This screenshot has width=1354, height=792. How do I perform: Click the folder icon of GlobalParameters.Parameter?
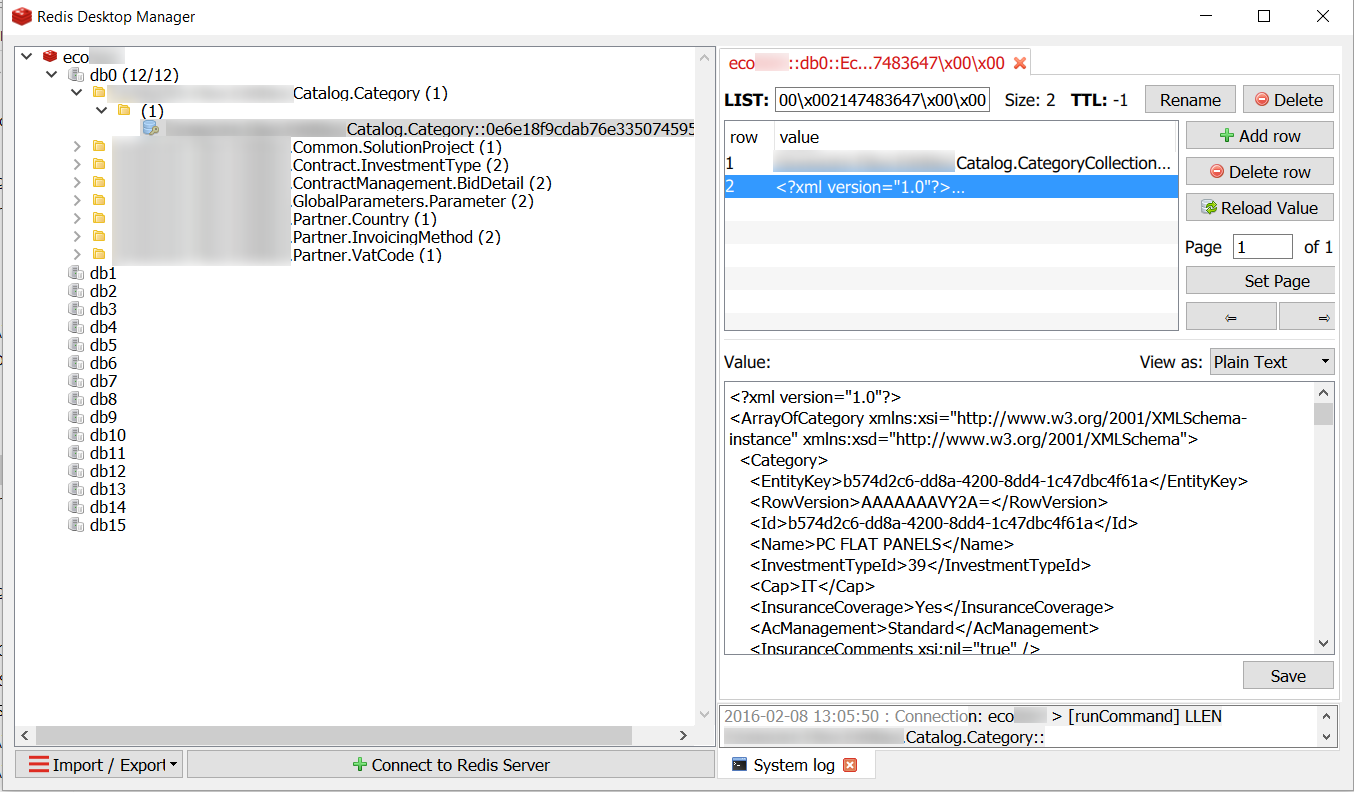click(x=99, y=201)
